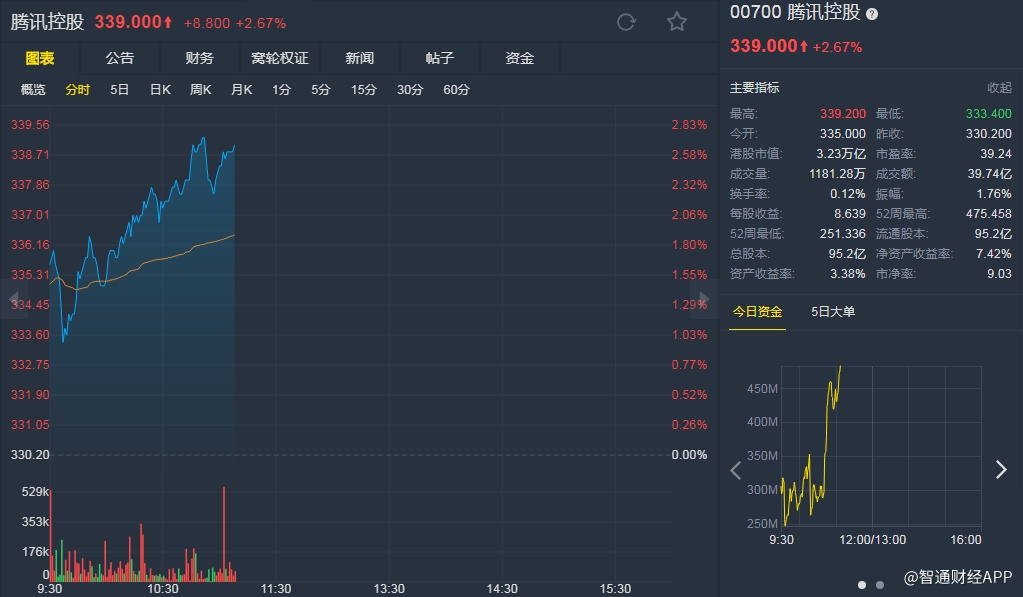Open the 今日资金 tab
The image size is (1023, 597).
(x=756, y=312)
